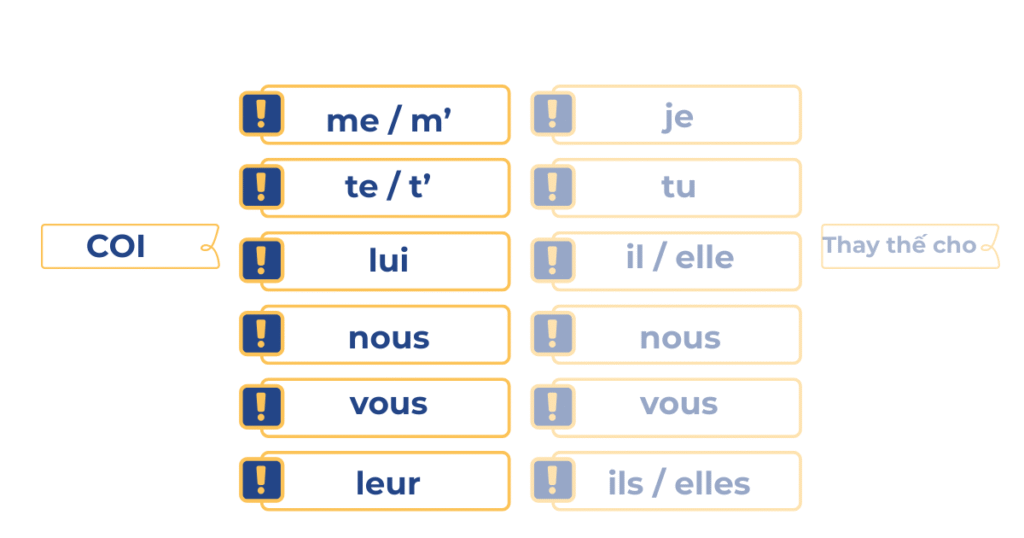Click the faded exclamation icon beside 'il / elle'
This screenshot has height=538, width=1024.
[553, 260]
